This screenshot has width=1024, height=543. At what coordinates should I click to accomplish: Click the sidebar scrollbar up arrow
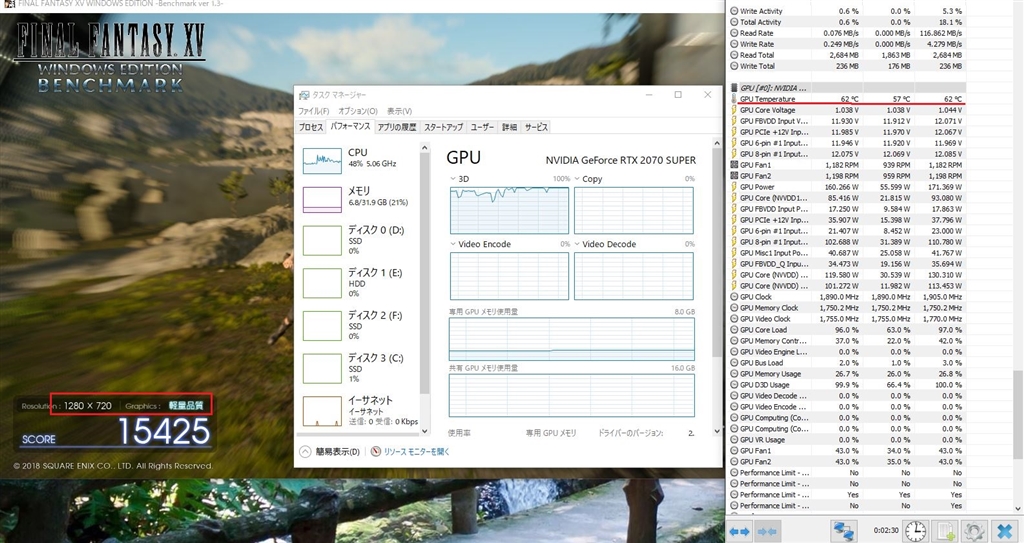point(424,148)
